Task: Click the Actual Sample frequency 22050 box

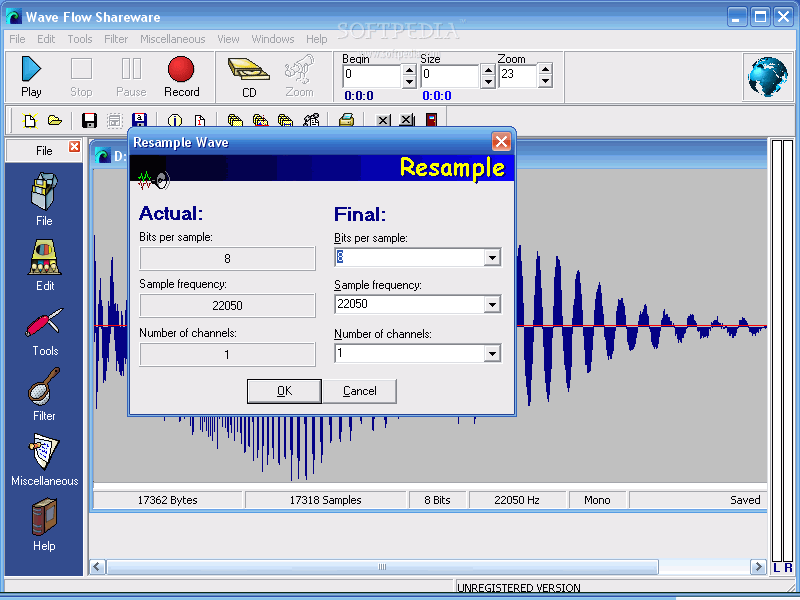Action: [228, 306]
